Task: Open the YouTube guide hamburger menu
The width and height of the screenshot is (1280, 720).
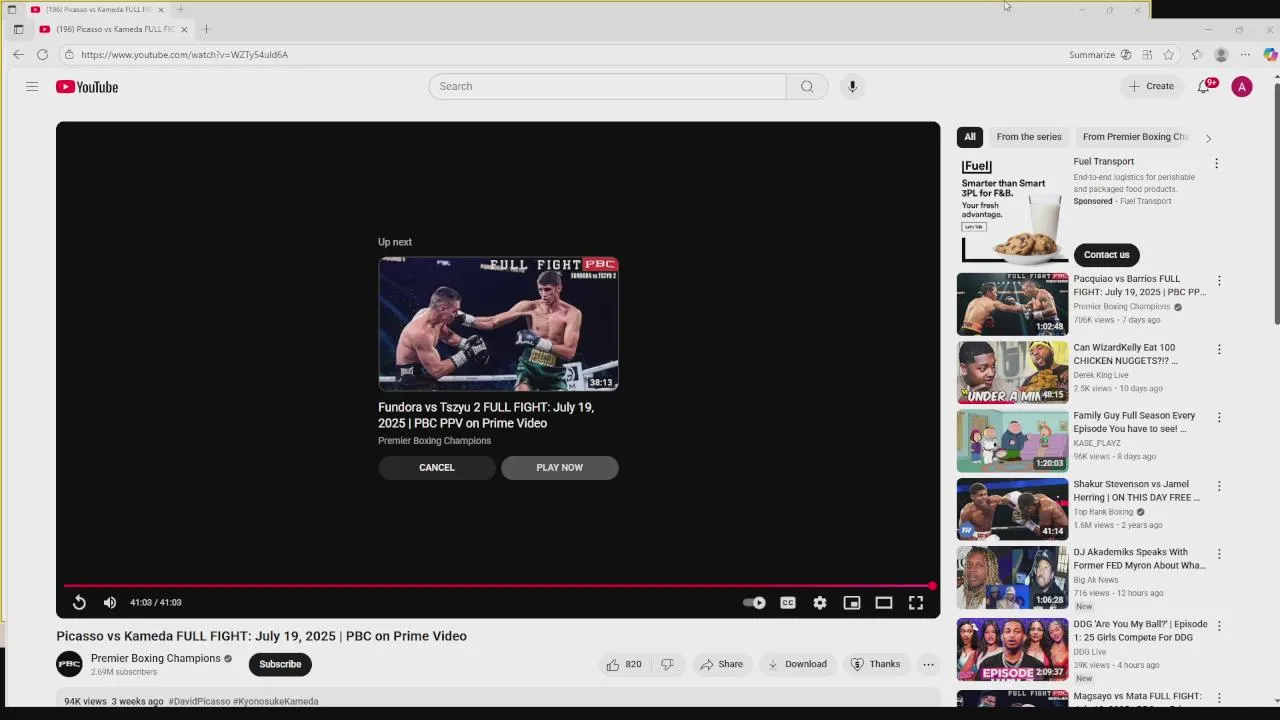Action: [32, 87]
